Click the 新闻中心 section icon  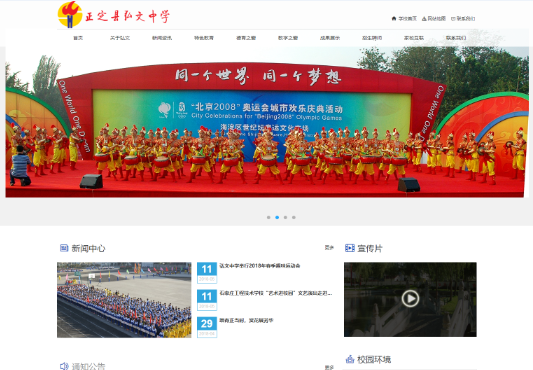[64, 248]
